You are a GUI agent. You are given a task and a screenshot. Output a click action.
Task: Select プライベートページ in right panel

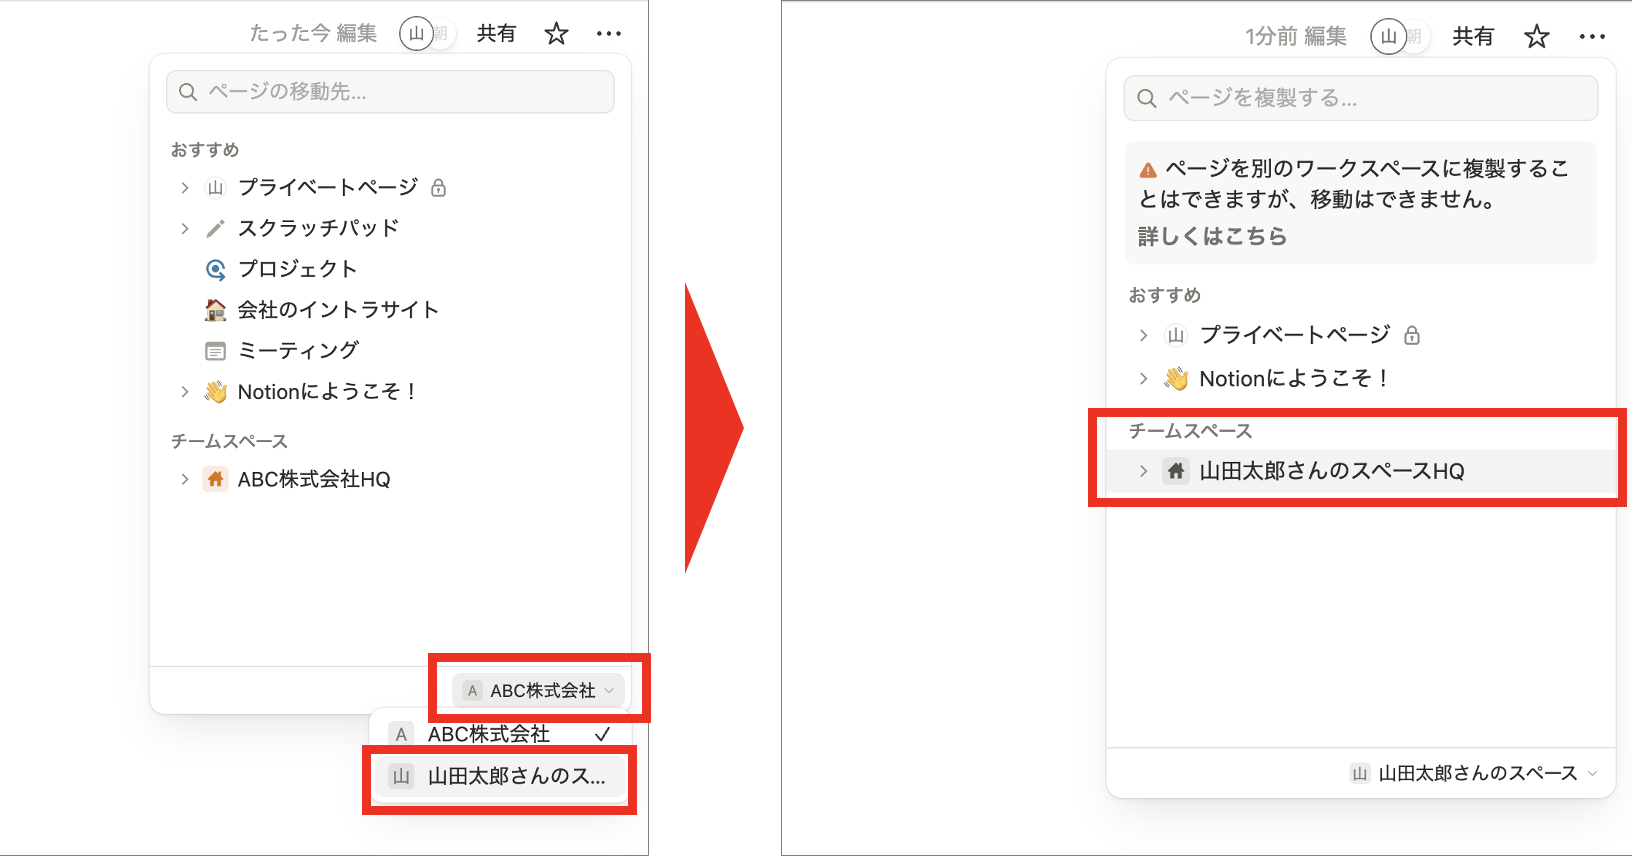(x=1295, y=335)
